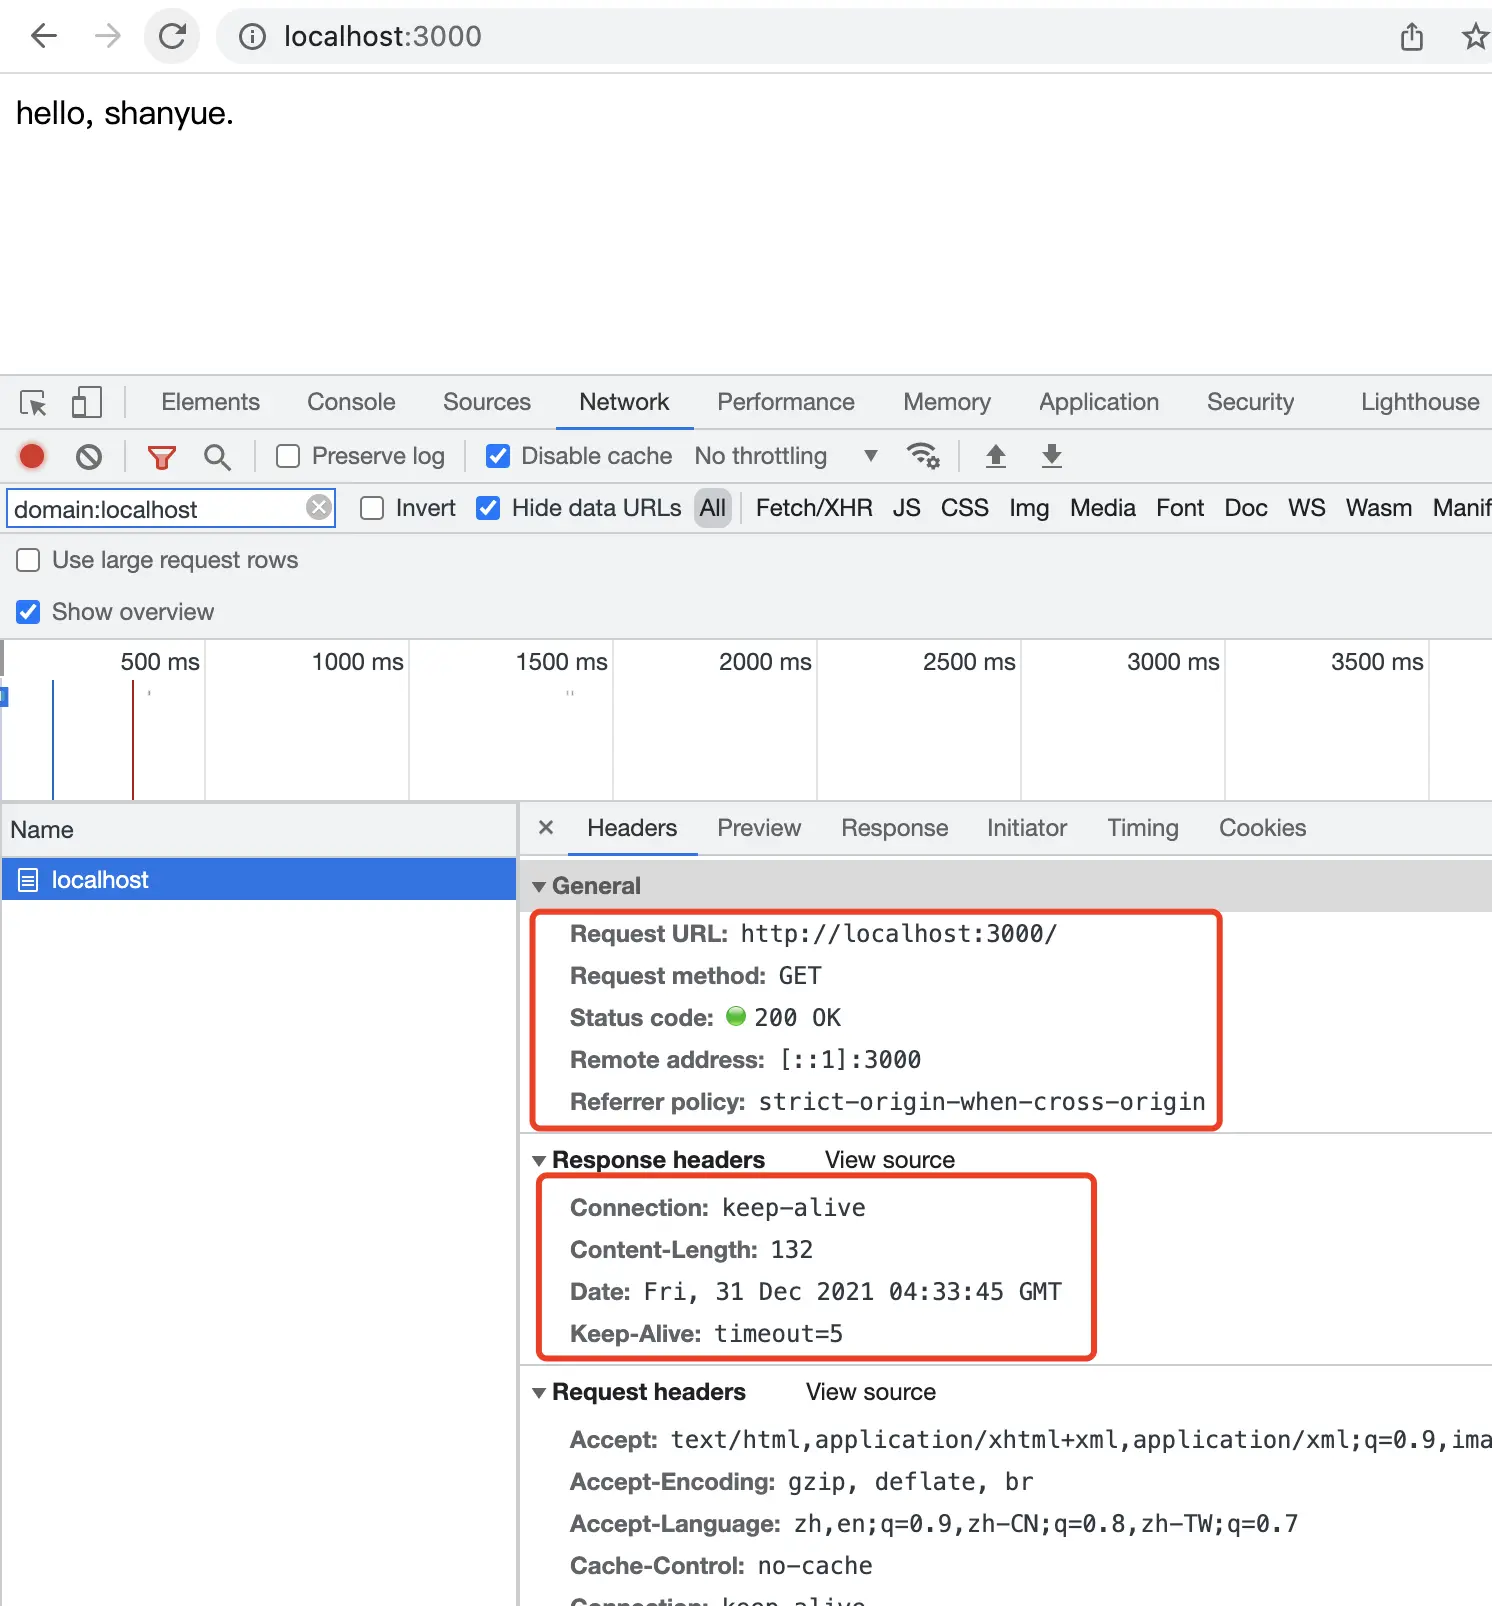
Task: Toggle the Preserve log checkbox
Action: pyautogui.click(x=288, y=456)
